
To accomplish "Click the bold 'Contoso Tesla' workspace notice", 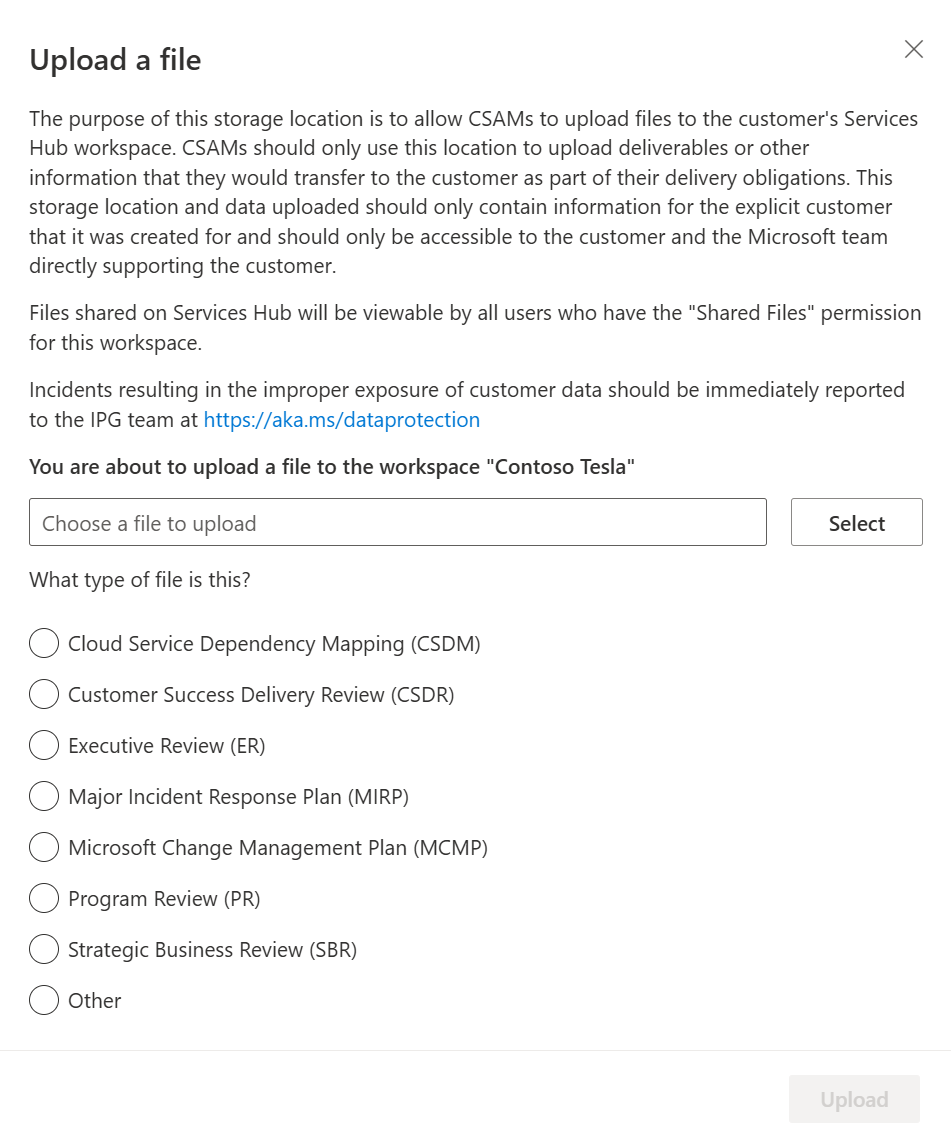I will pyautogui.click(x=332, y=466).
